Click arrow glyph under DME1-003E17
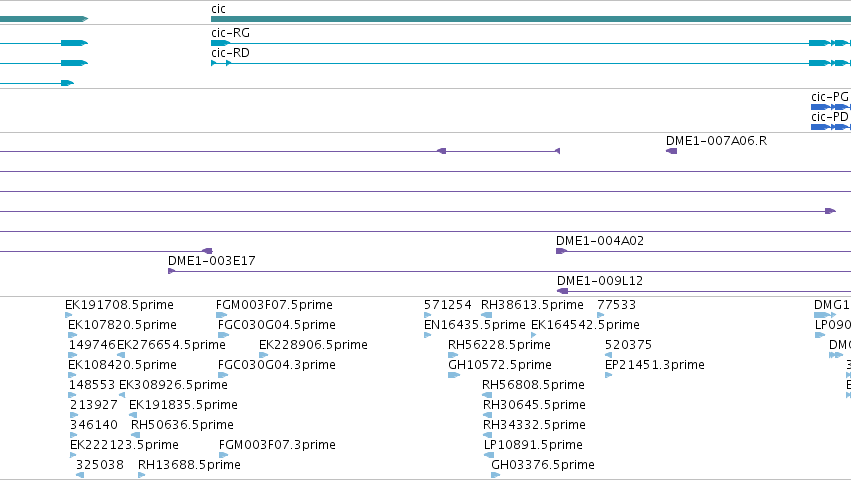 coord(172,271)
